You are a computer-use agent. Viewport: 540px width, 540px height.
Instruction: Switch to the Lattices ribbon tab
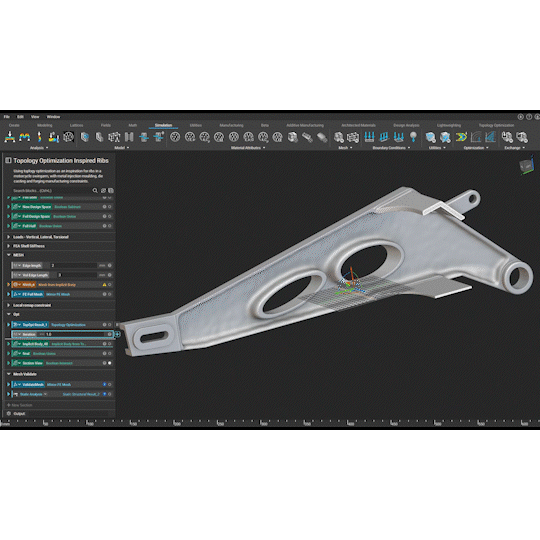point(76,125)
